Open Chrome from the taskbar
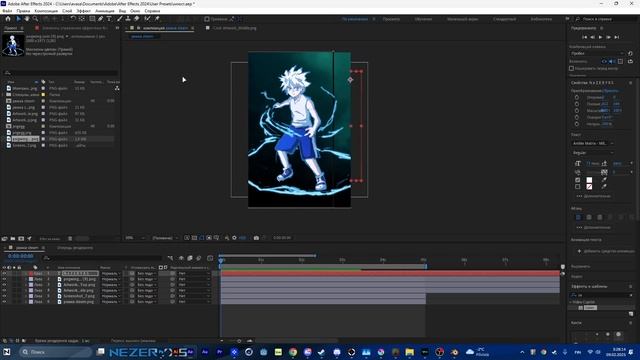This screenshot has height=360, width=640. (x=293, y=352)
